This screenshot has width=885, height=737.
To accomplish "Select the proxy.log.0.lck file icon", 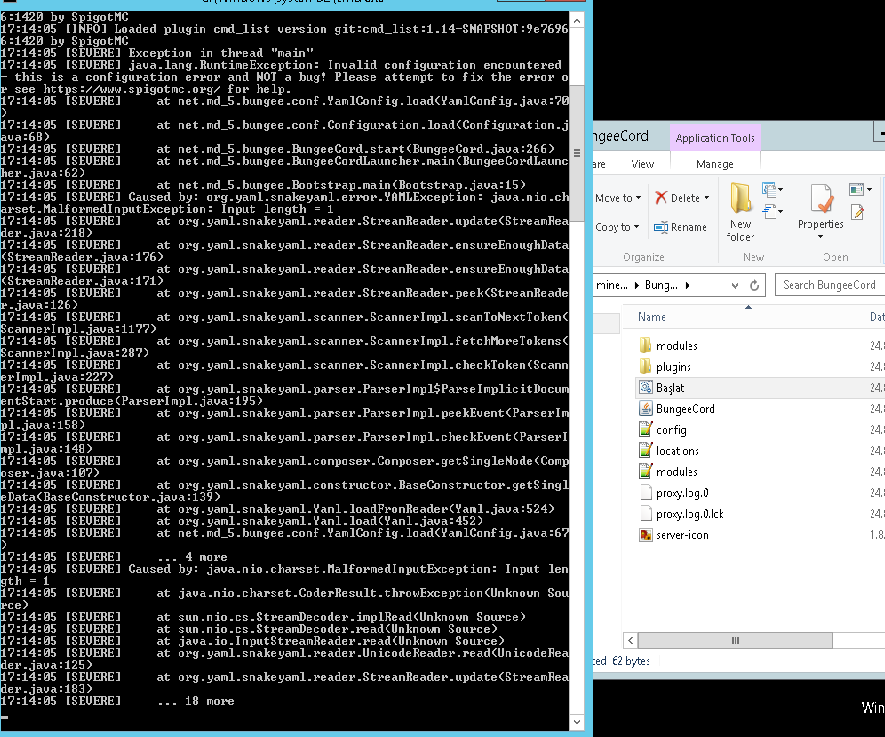I will tap(645, 514).
